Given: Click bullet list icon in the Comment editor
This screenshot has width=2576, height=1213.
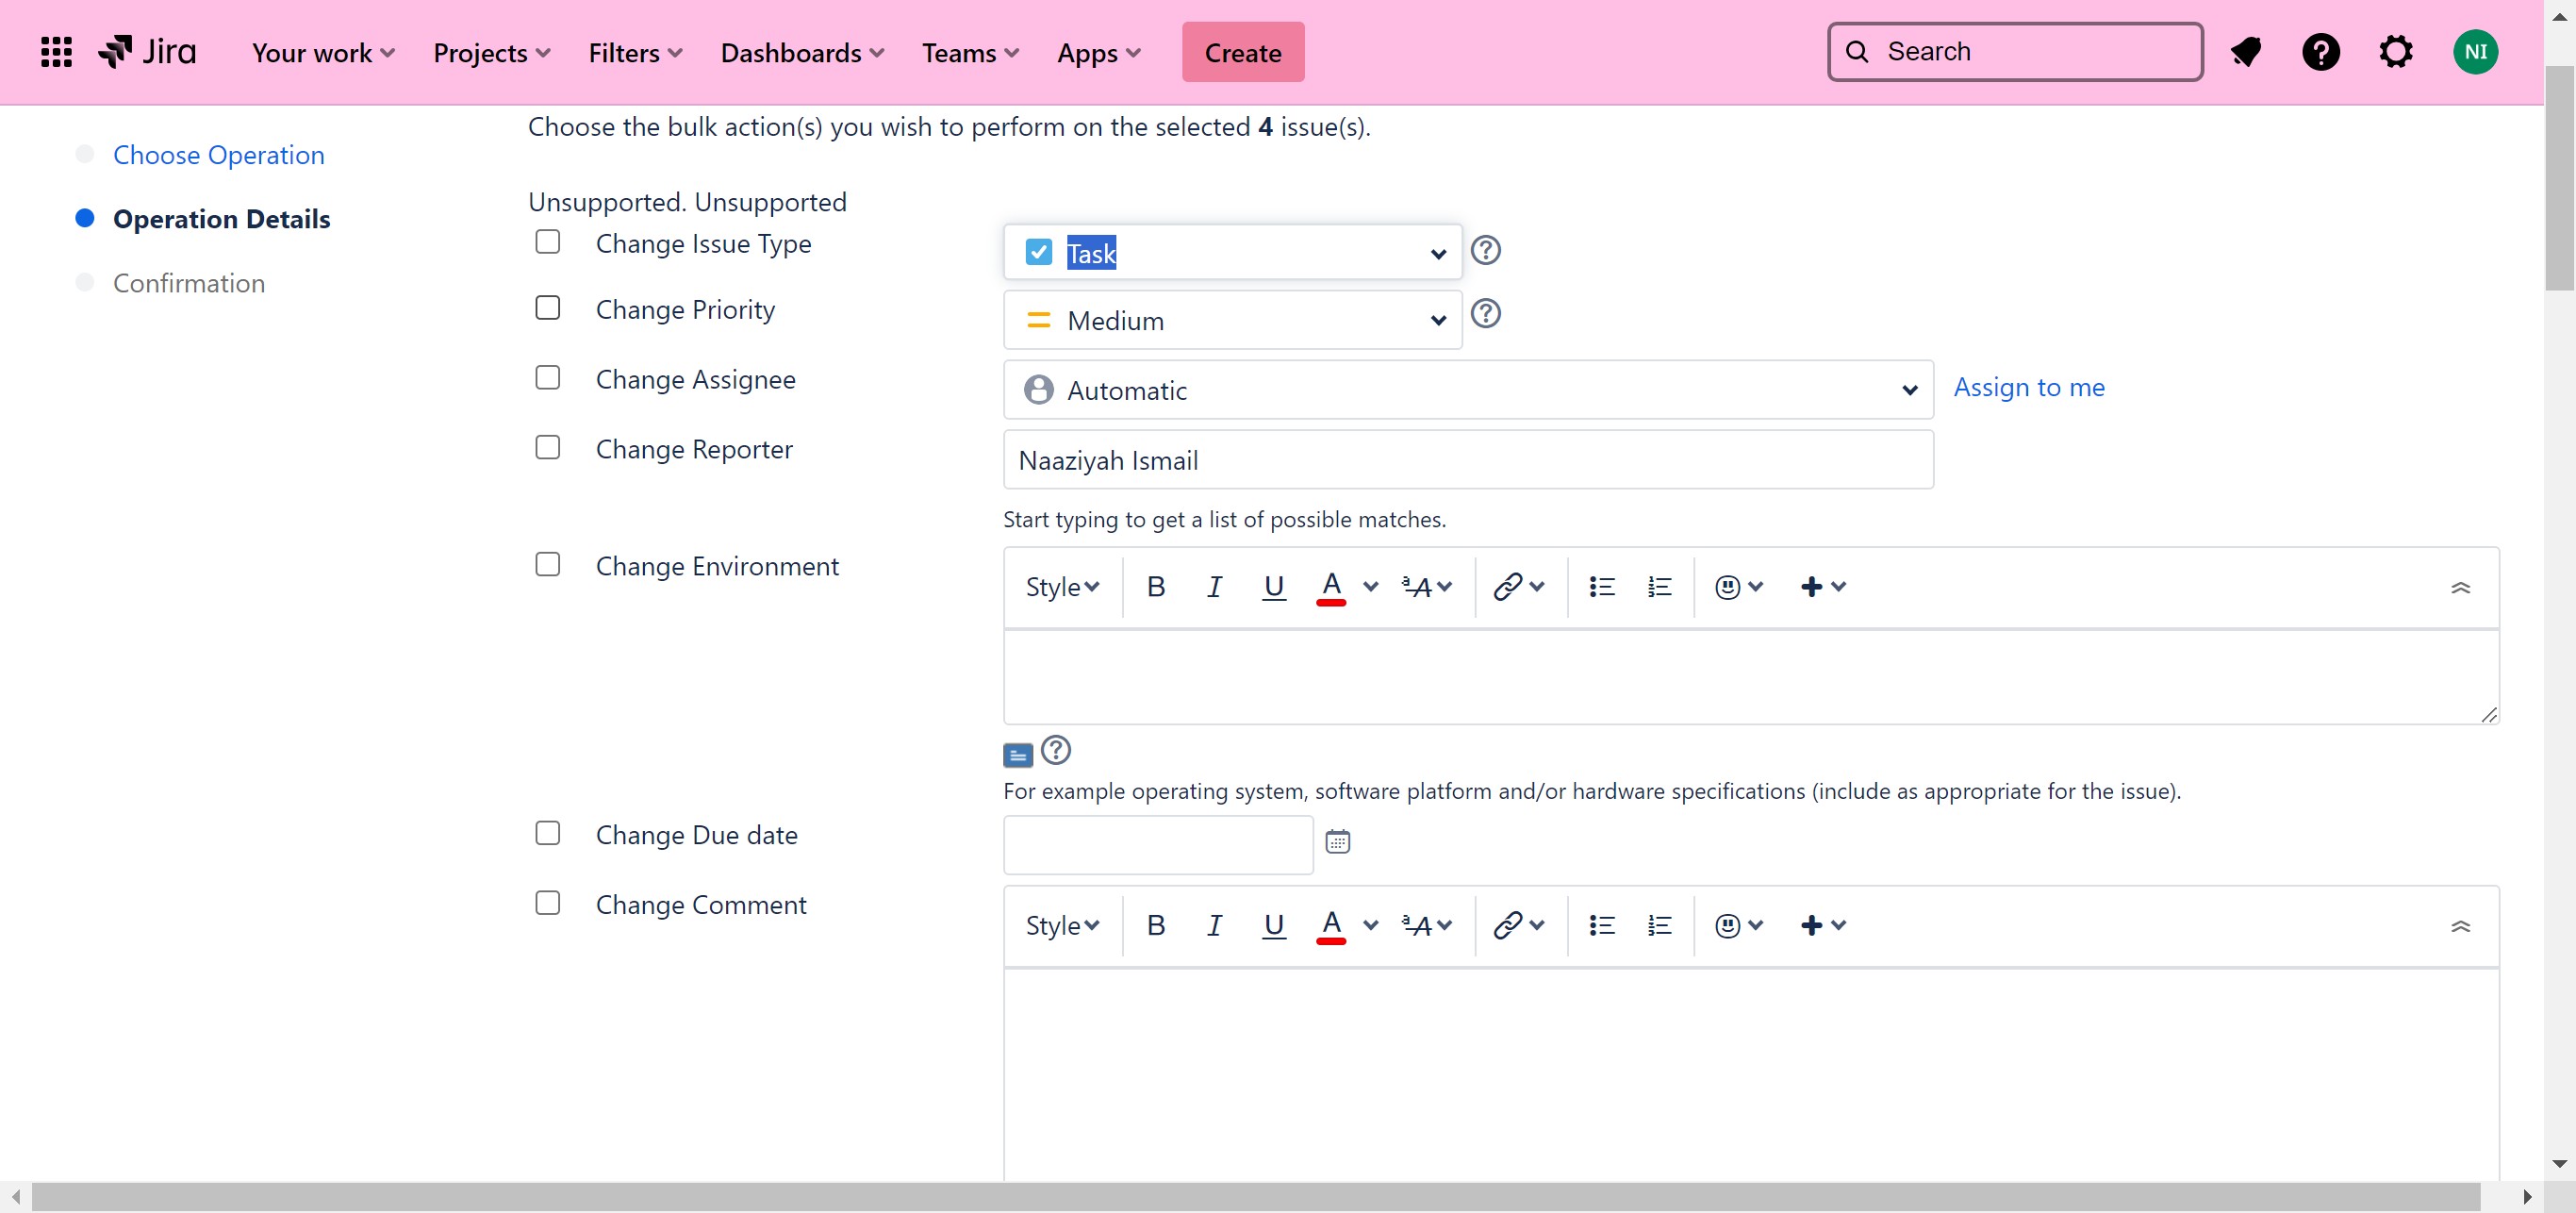Looking at the screenshot, I should click(1601, 925).
